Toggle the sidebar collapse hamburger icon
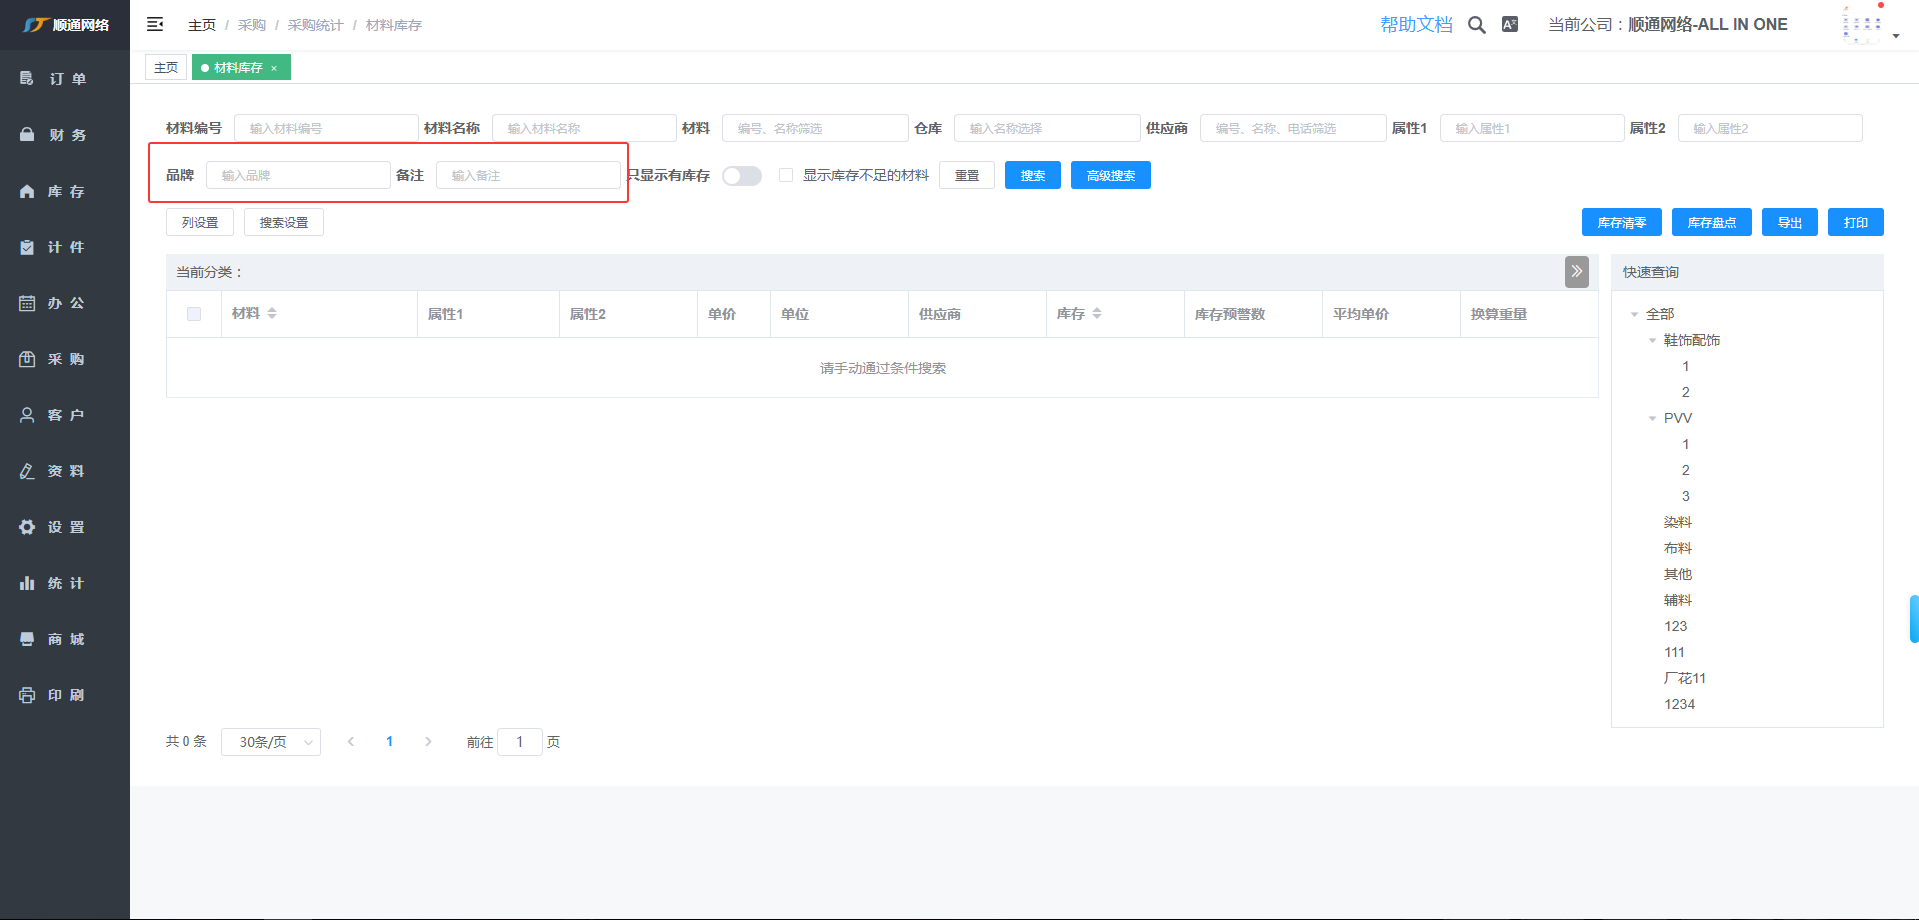Viewport: 1919px width, 920px height. pos(155,24)
